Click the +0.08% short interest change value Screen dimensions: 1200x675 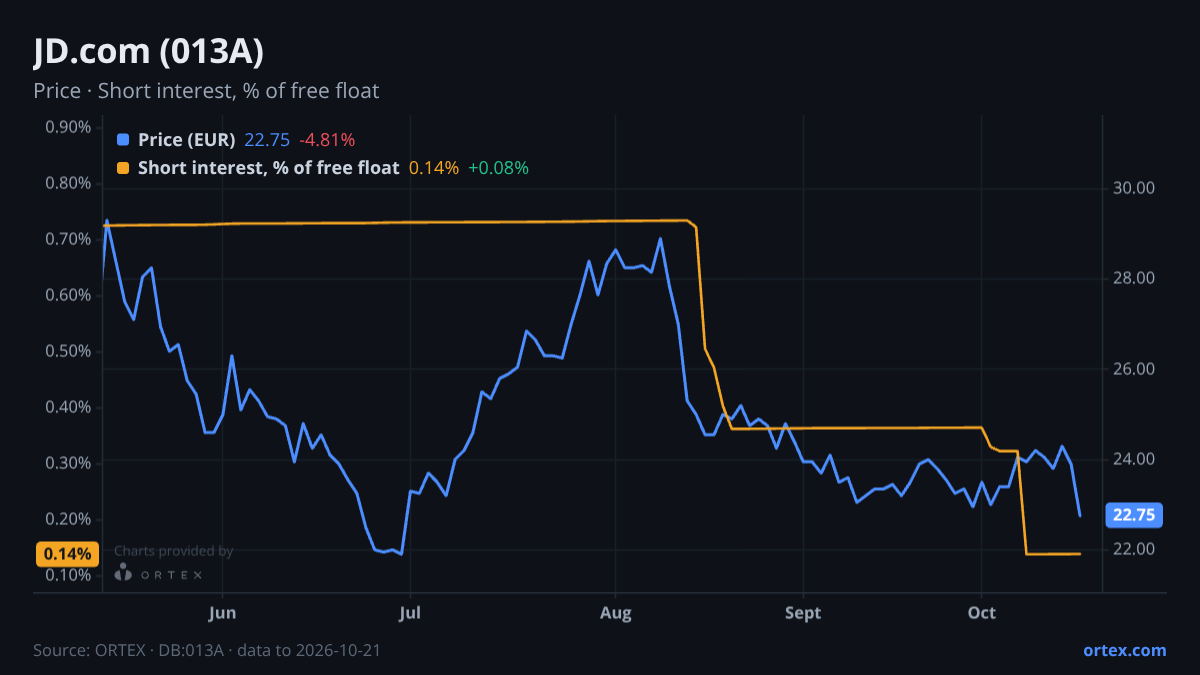(x=498, y=168)
